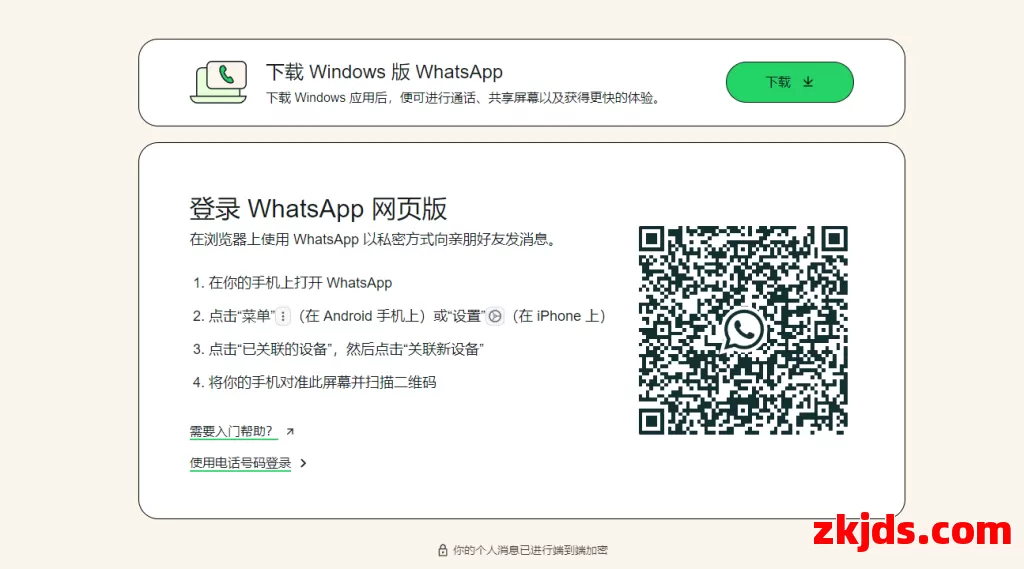Click the laptop phone icon in download banner

219,82
